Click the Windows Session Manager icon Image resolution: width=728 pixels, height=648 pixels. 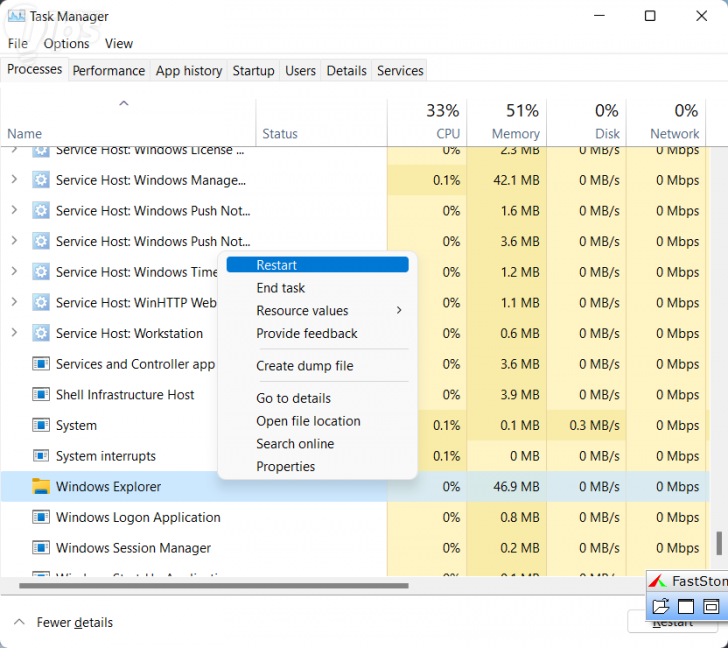click(x=41, y=548)
